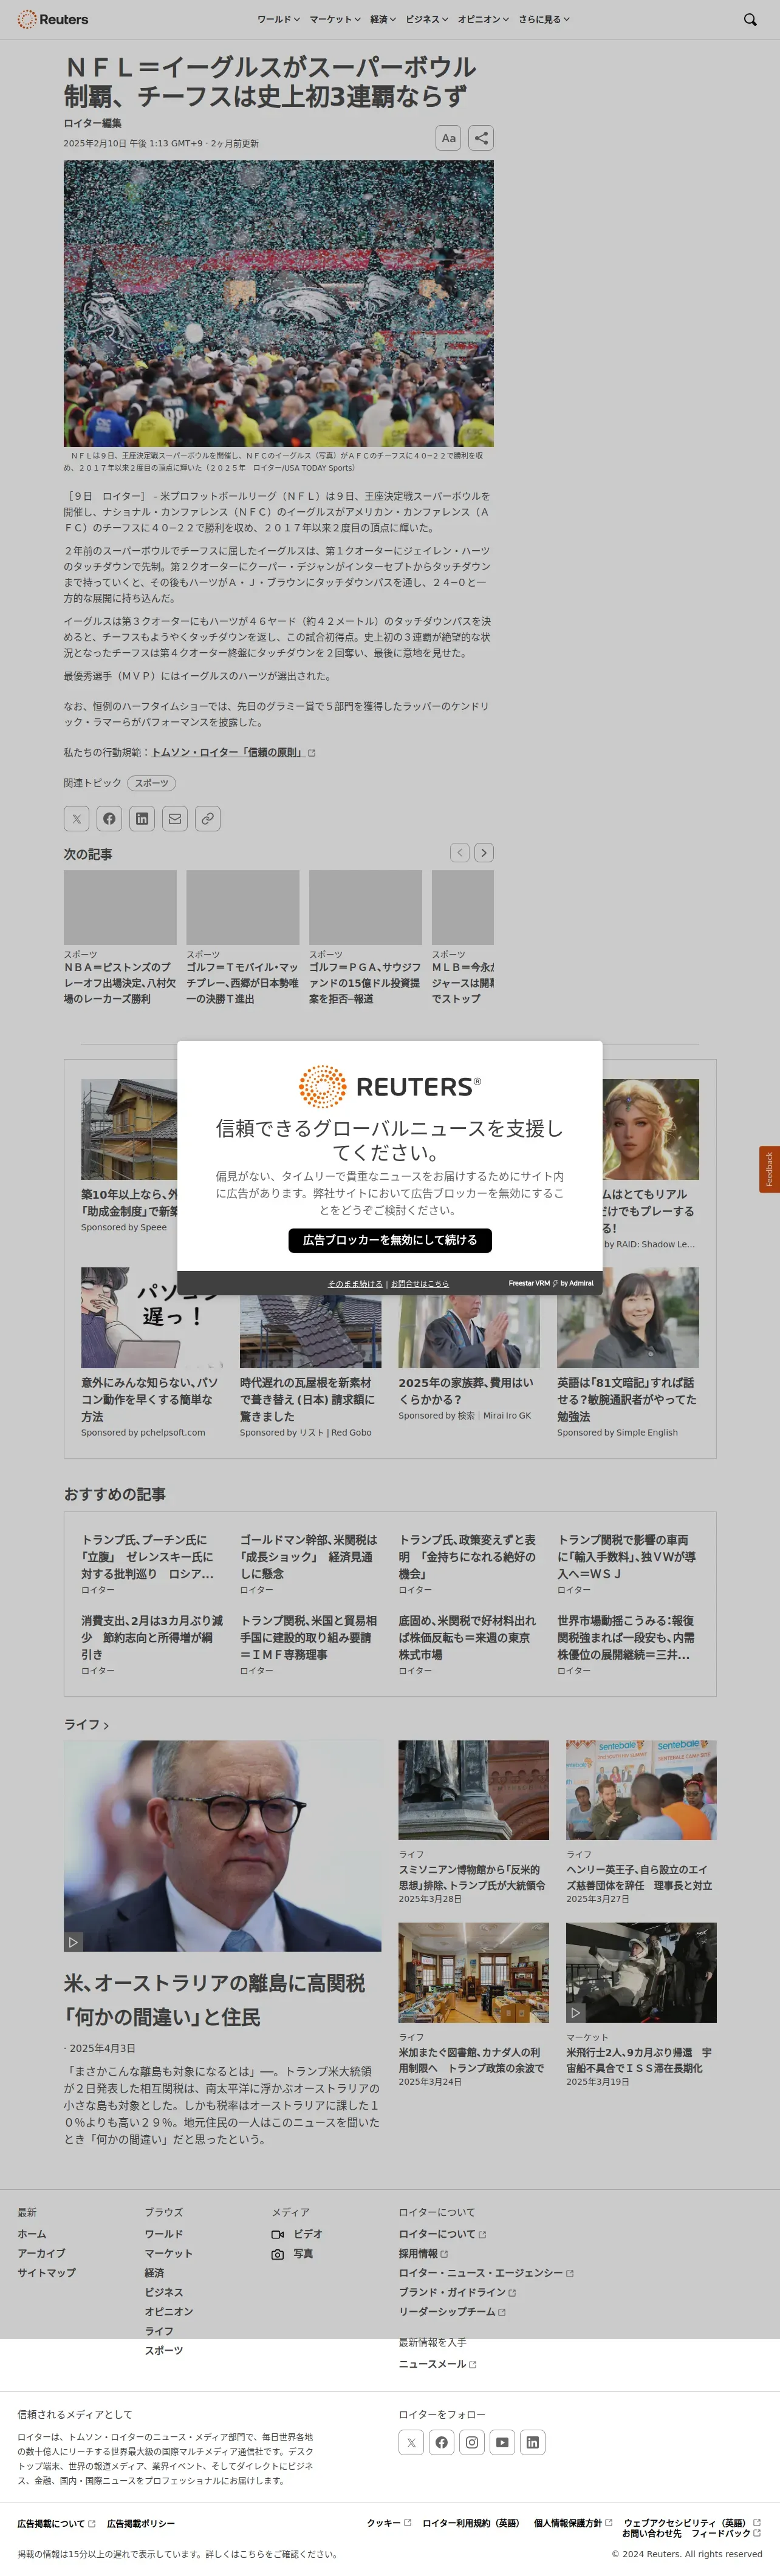Open the ロイターについて footer link
780x2576 pixels.
(x=442, y=2233)
